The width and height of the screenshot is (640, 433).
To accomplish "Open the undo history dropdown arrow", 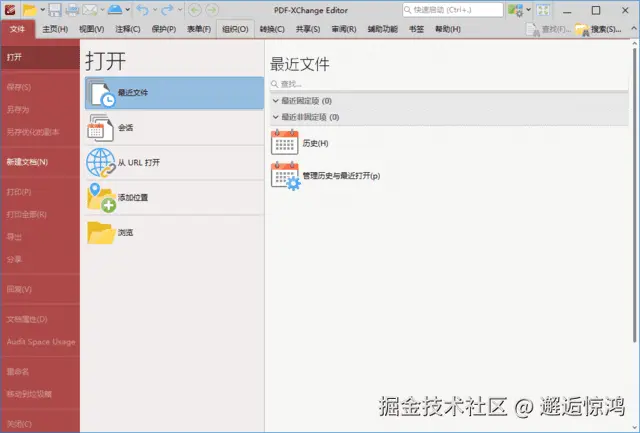I will pos(155,10).
